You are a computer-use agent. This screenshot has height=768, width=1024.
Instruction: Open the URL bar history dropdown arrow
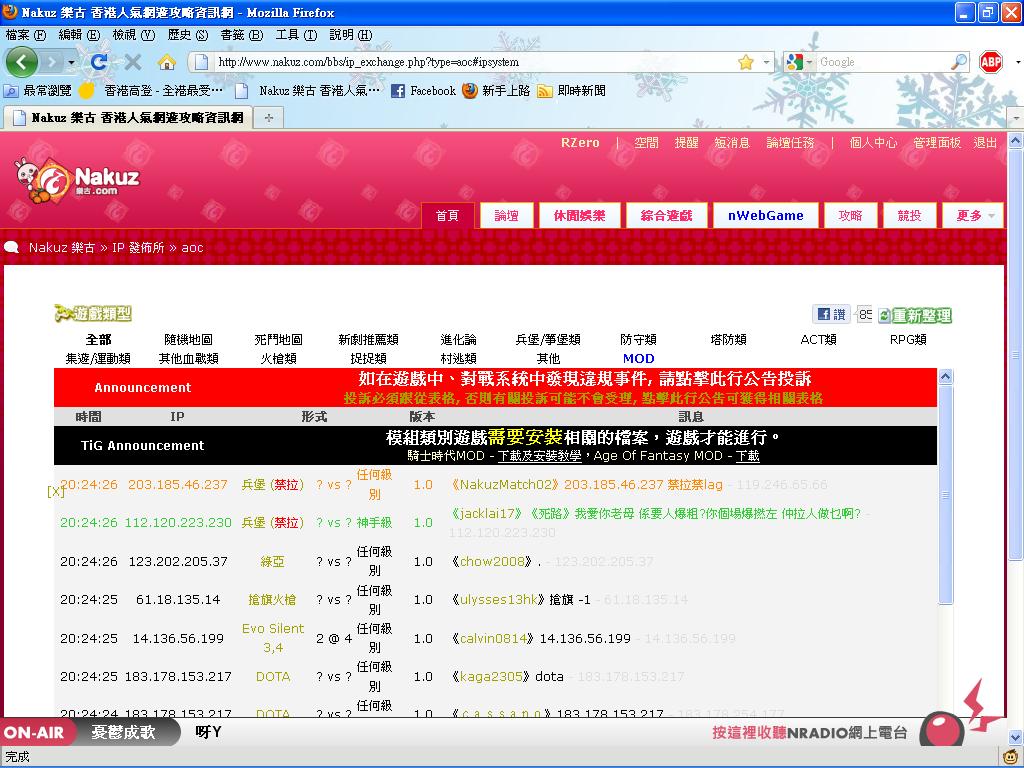[x=766, y=62]
